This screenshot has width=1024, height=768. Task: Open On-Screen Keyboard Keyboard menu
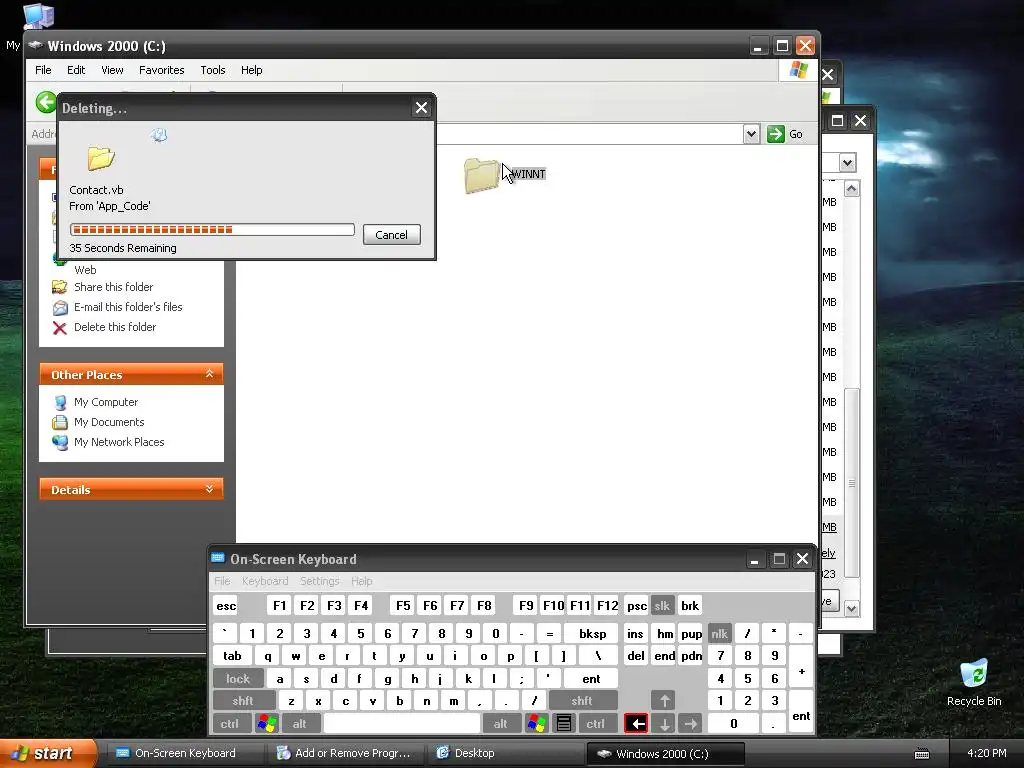click(x=264, y=581)
